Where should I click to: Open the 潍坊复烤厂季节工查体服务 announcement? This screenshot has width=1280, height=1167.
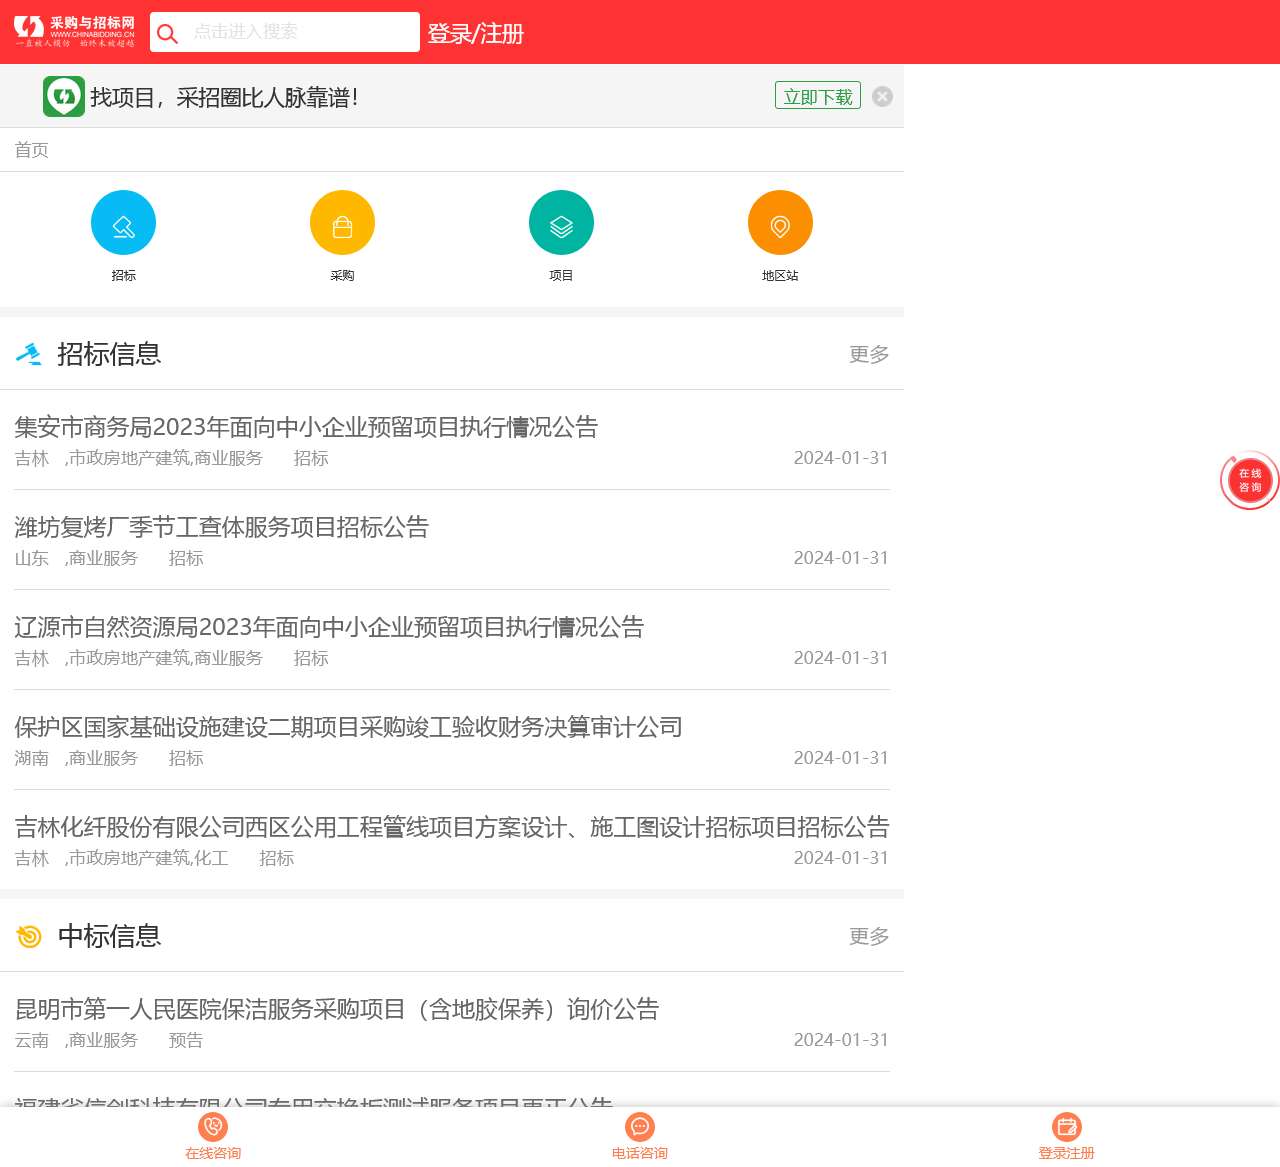(x=222, y=527)
